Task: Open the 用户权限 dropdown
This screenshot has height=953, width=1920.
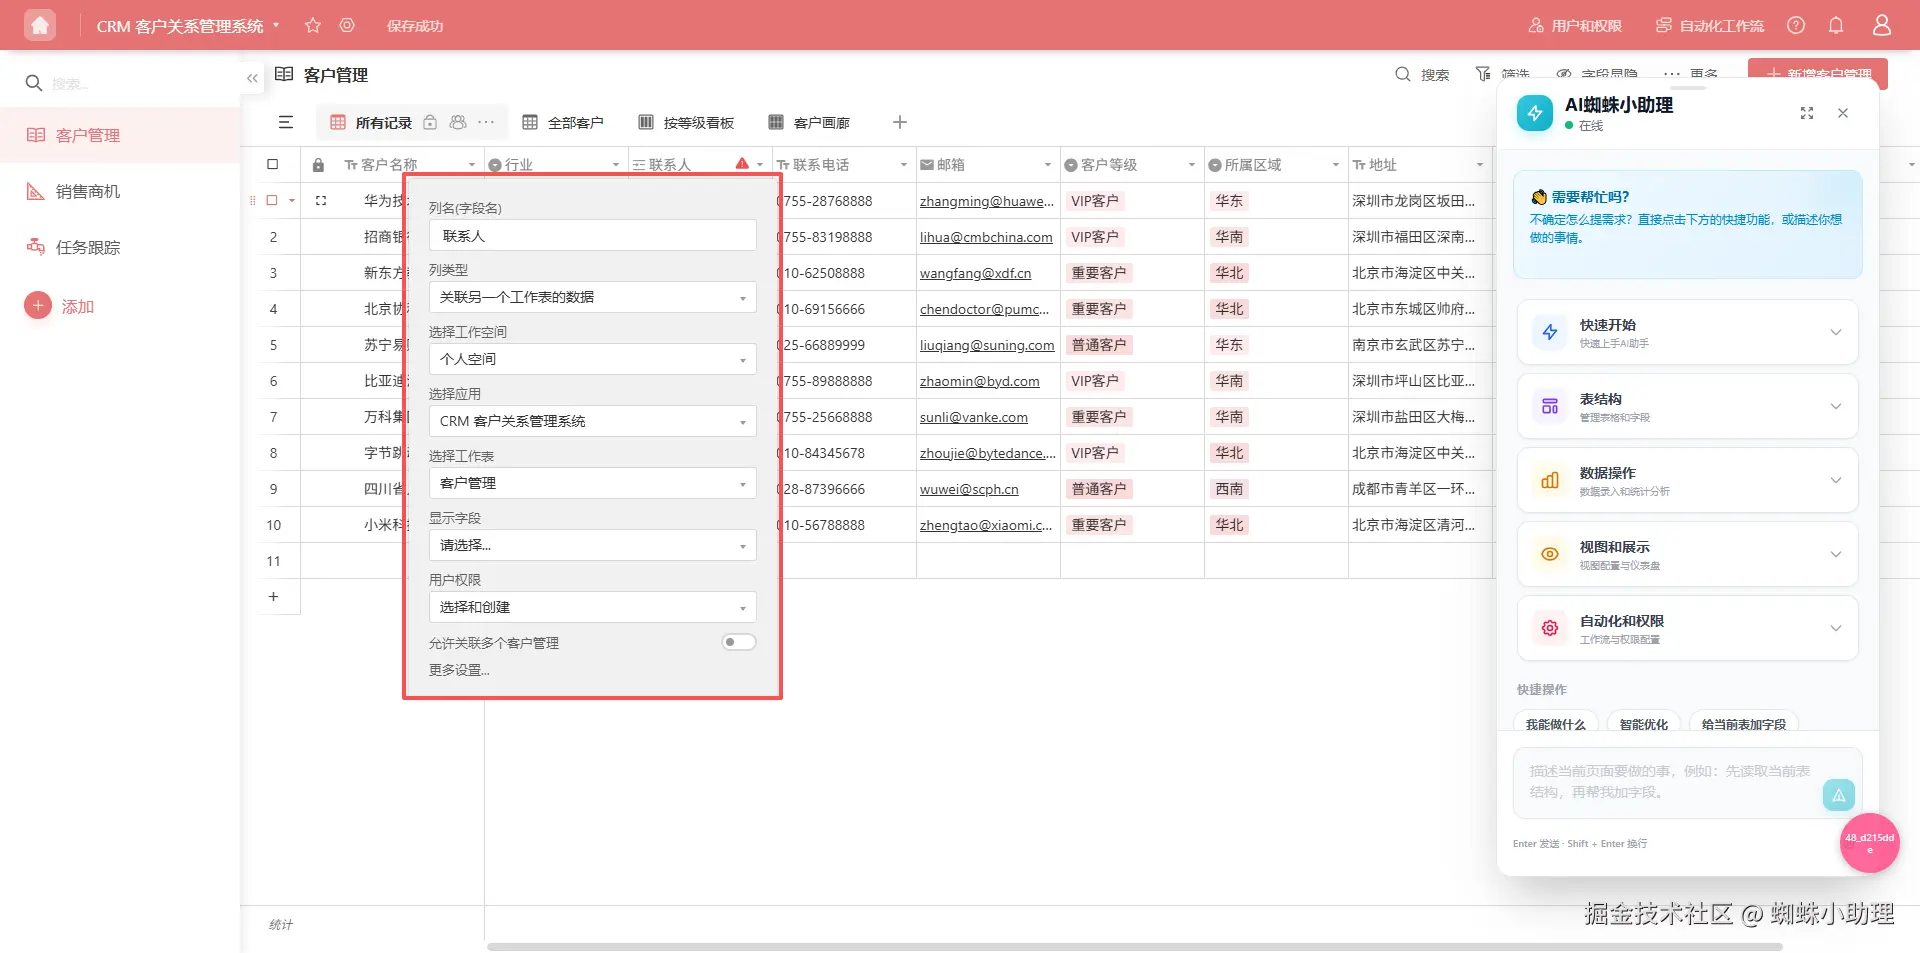Action: click(x=593, y=607)
